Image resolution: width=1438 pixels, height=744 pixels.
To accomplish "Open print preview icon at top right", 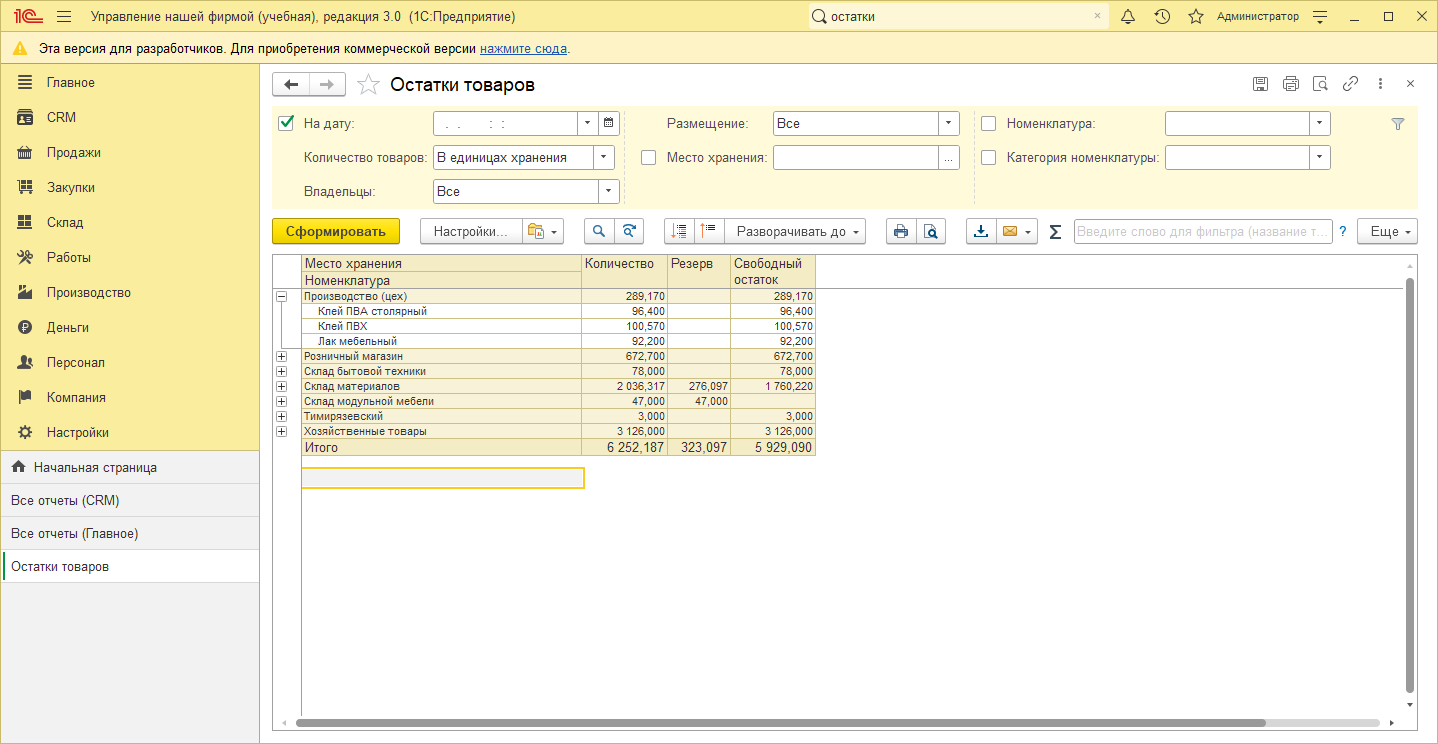I will 1320,84.
